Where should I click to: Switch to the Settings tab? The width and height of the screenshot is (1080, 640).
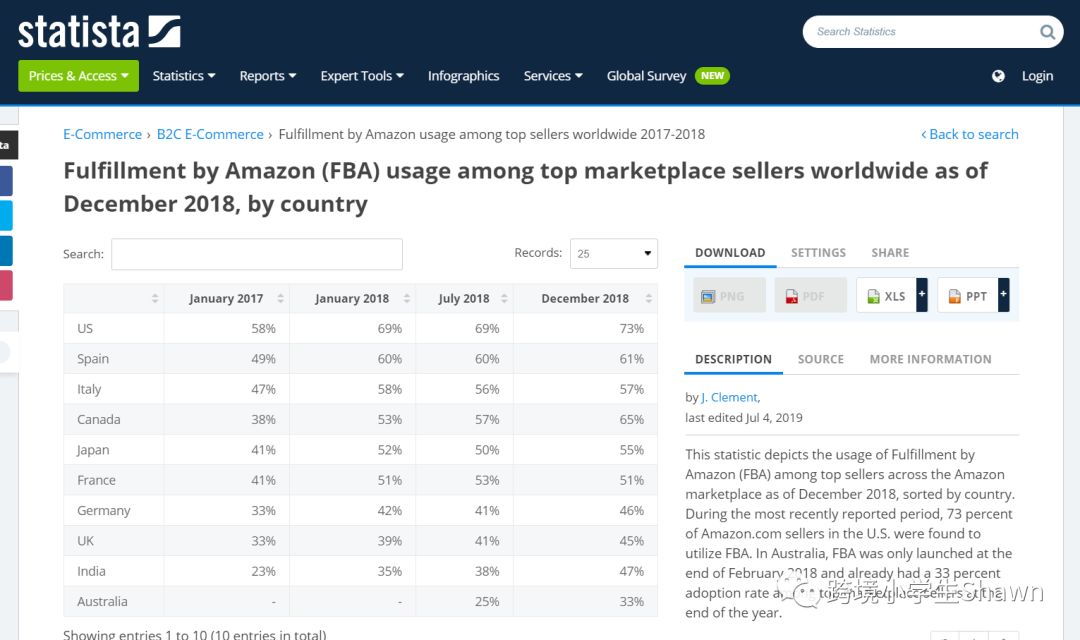click(x=818, y=253)
